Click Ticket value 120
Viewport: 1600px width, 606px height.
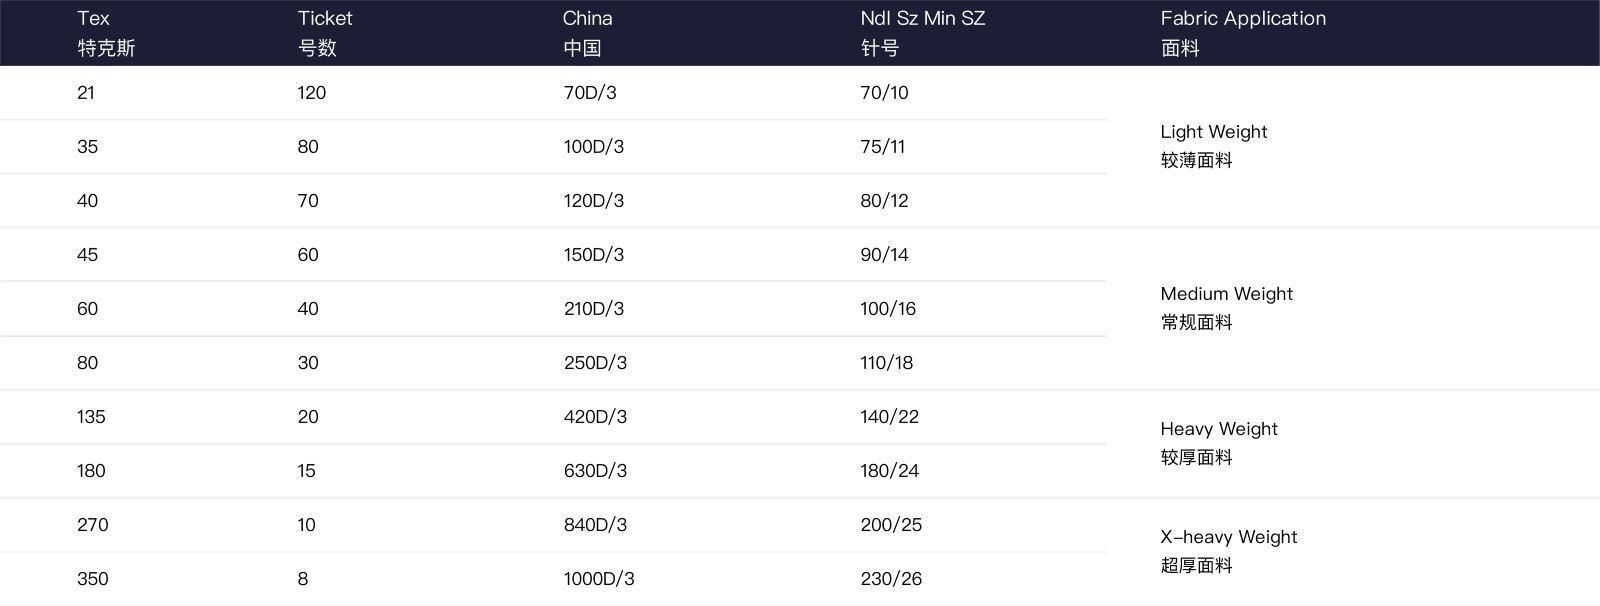point(311,93)
